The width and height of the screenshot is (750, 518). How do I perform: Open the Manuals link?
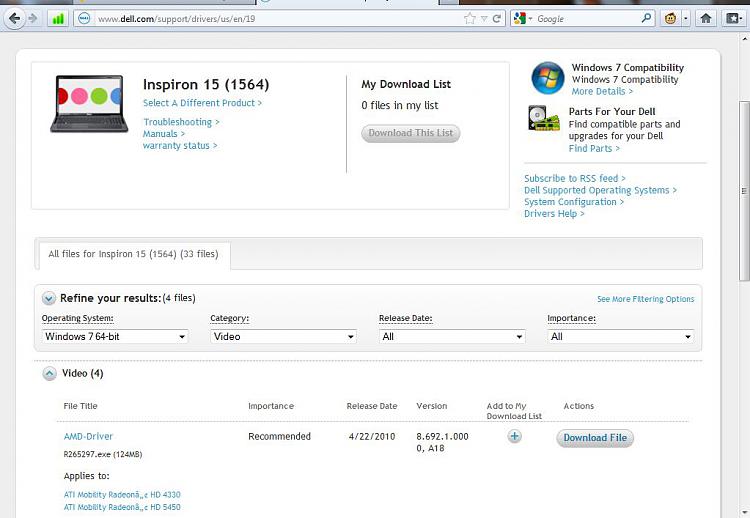pos(164,134)
